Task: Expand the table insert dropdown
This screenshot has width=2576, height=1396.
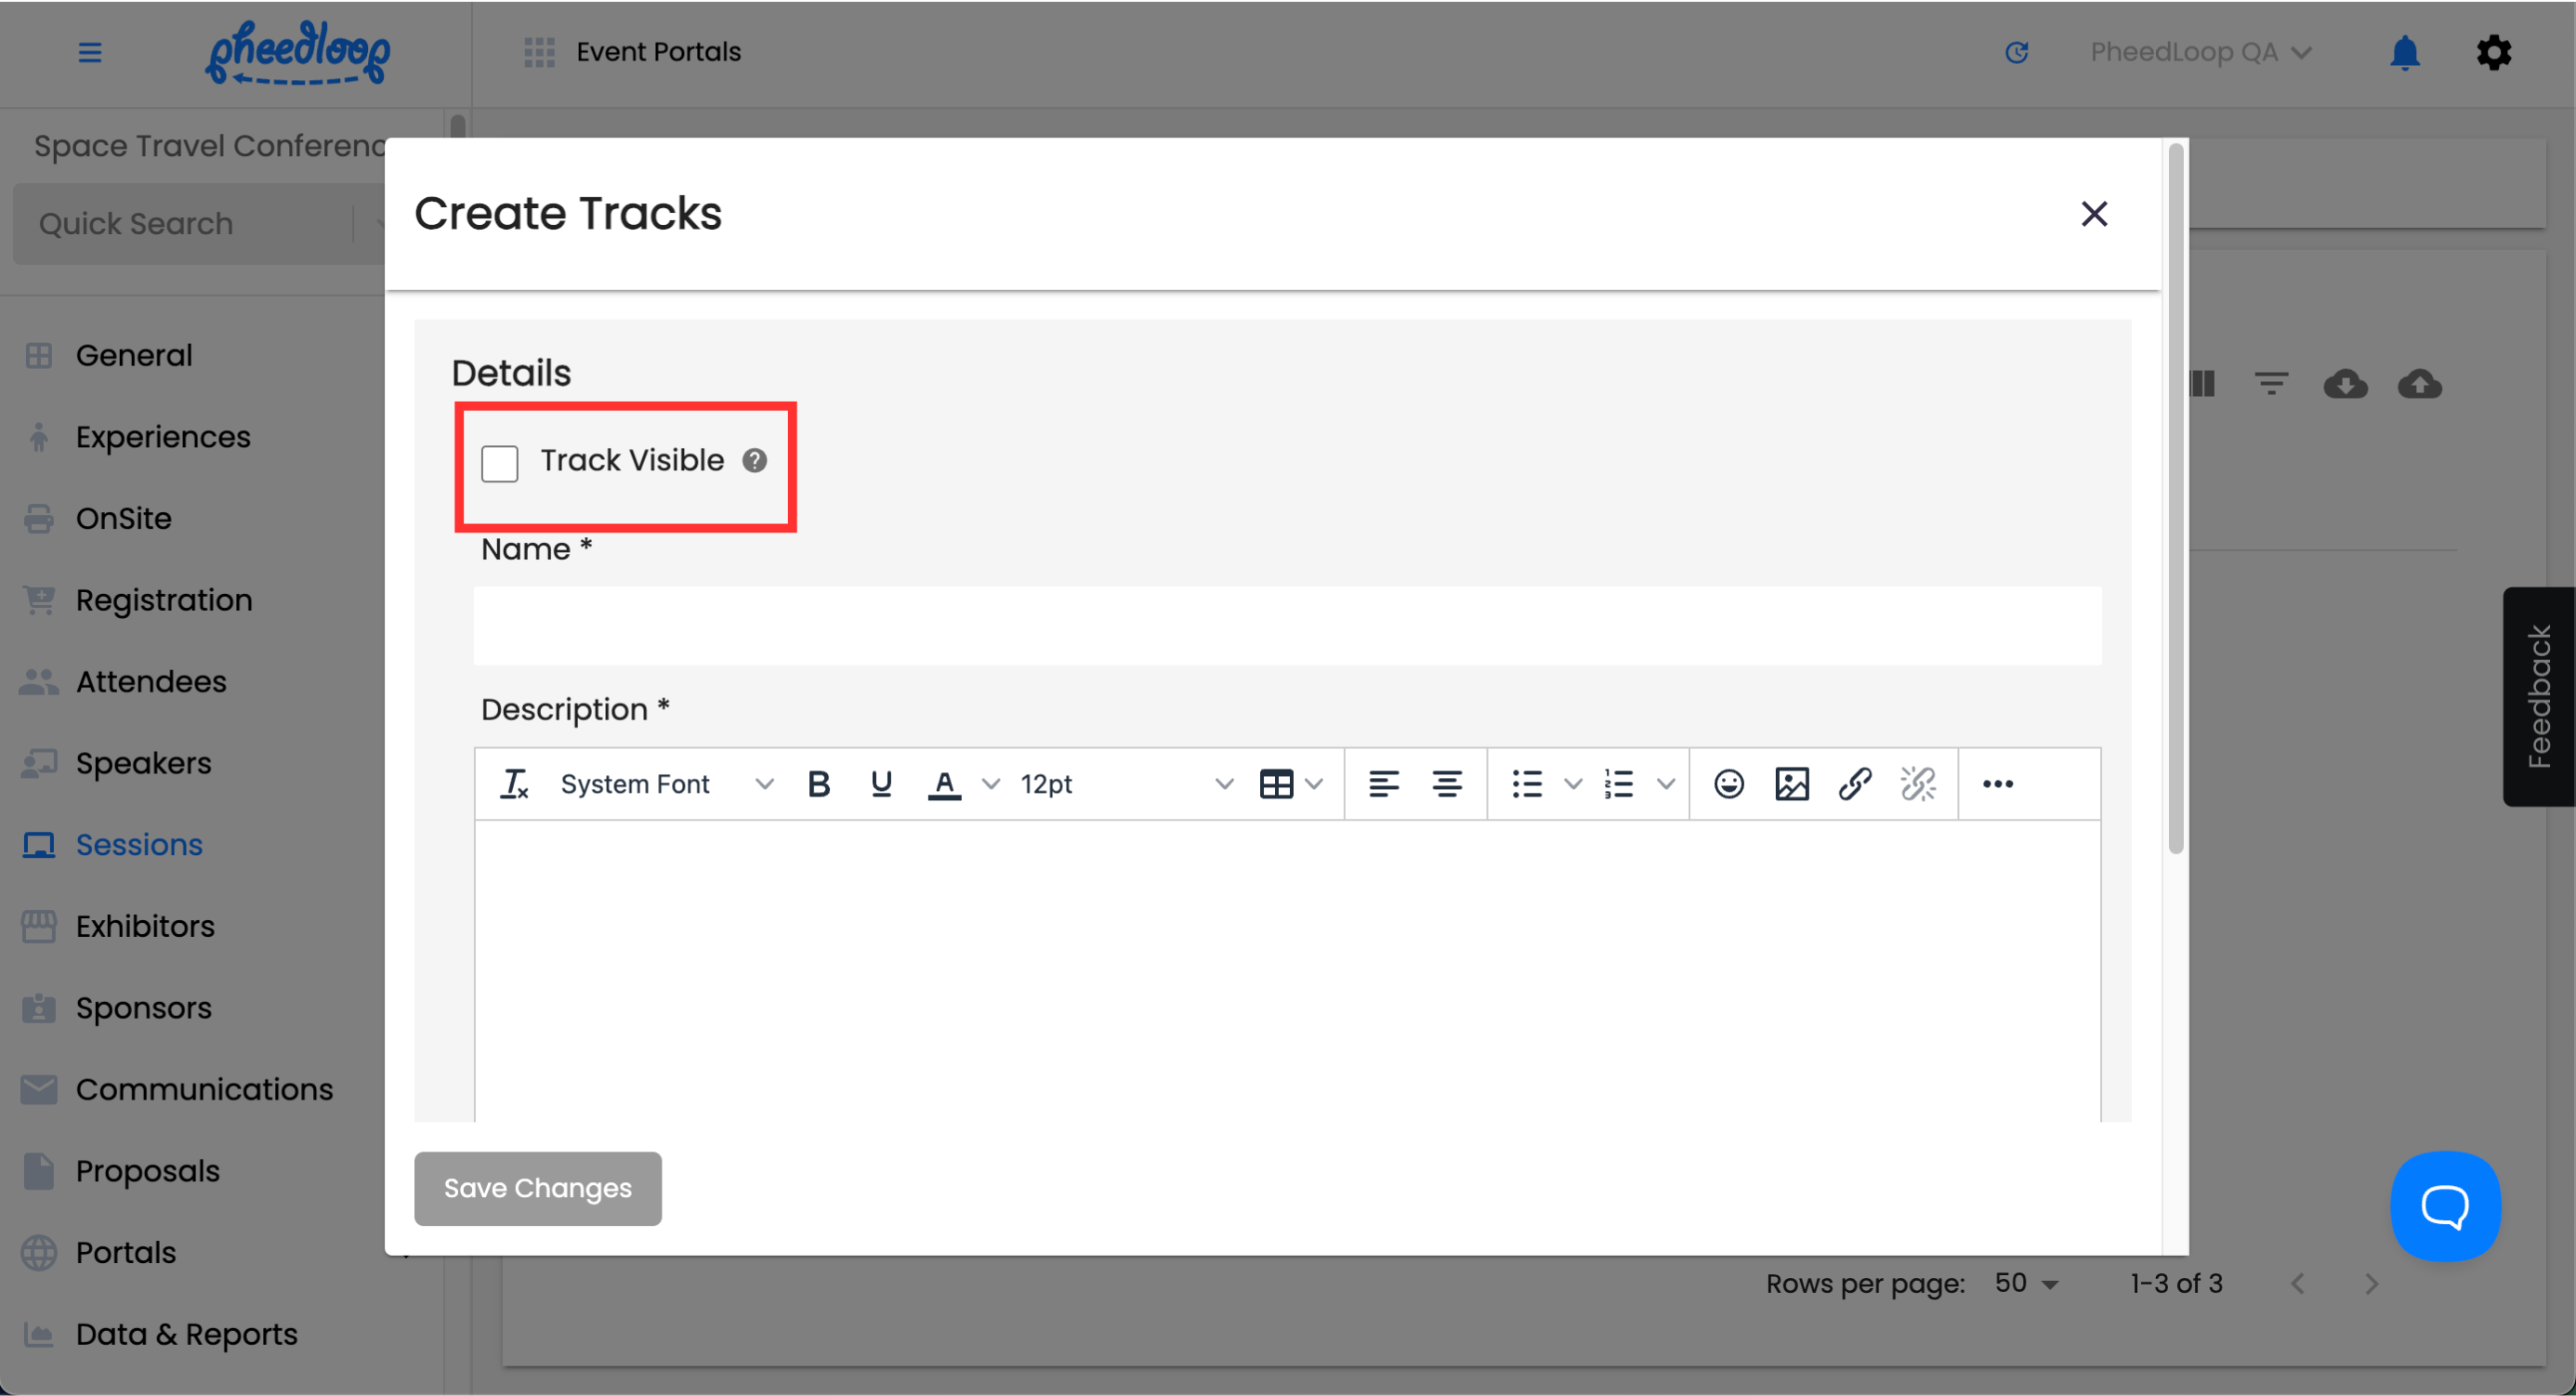Action: (1314, 784)
